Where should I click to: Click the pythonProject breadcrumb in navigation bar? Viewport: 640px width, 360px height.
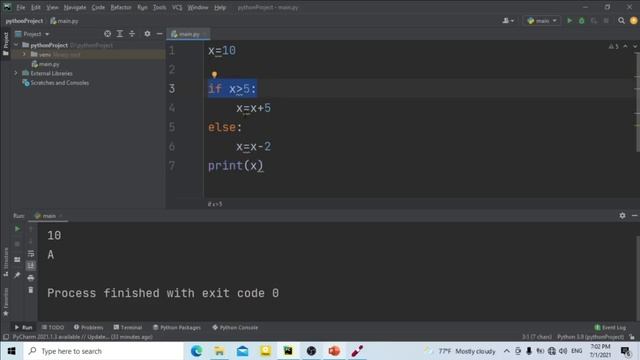pos(24,21)
